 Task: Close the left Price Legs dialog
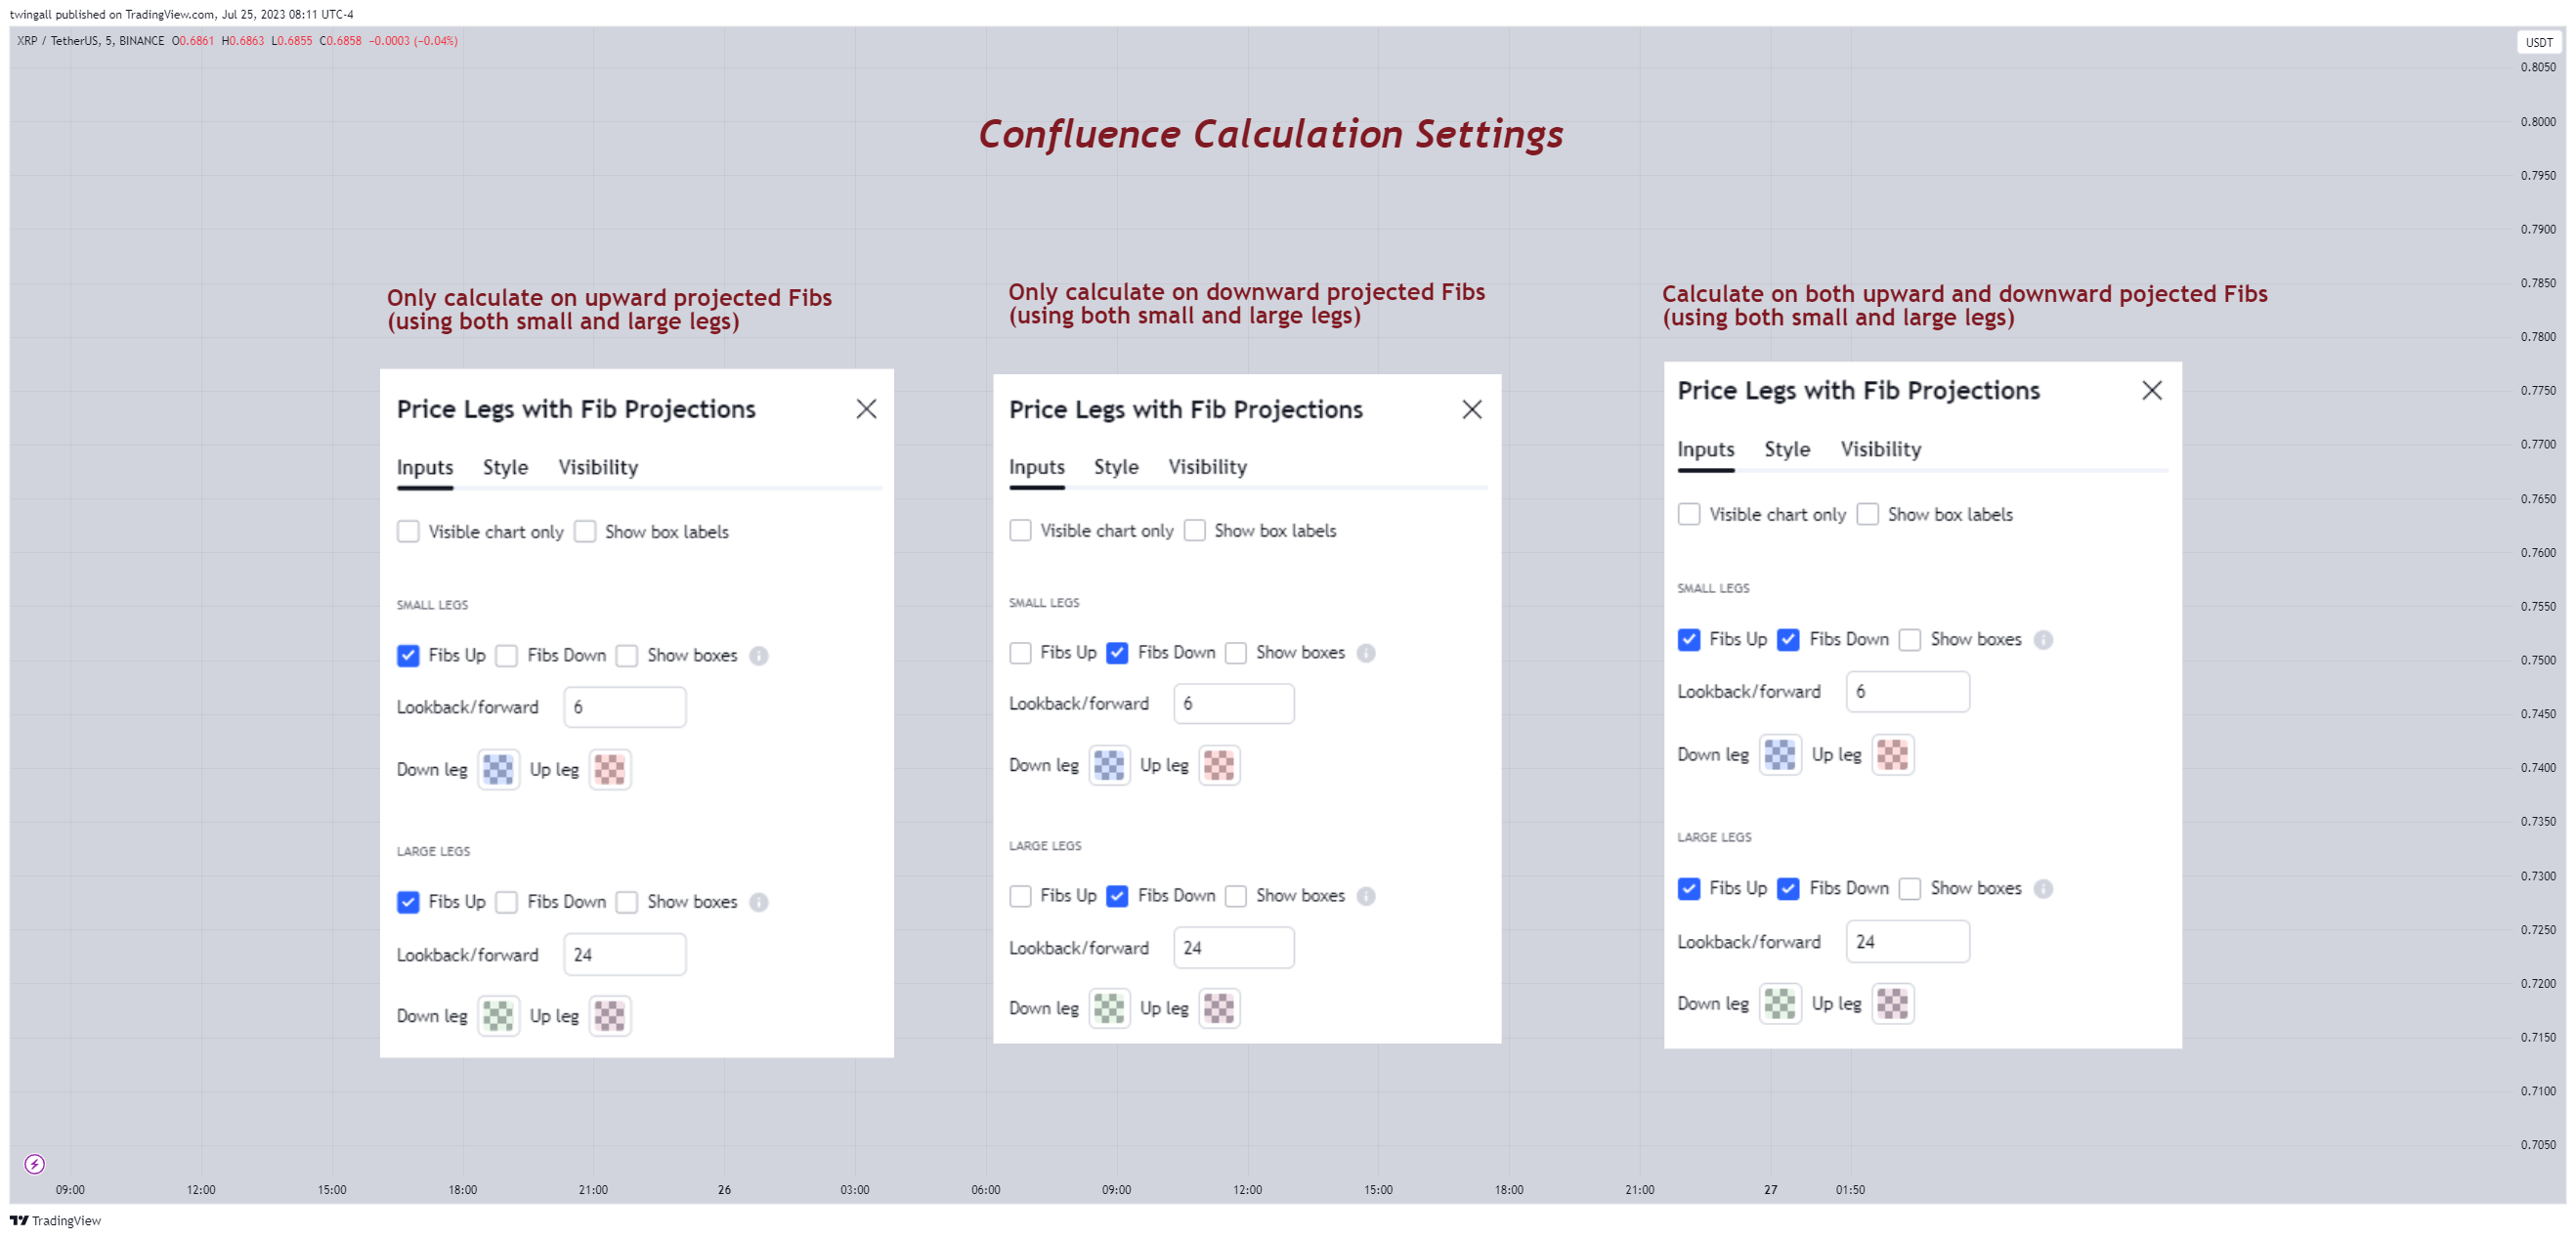pos(866,409)
